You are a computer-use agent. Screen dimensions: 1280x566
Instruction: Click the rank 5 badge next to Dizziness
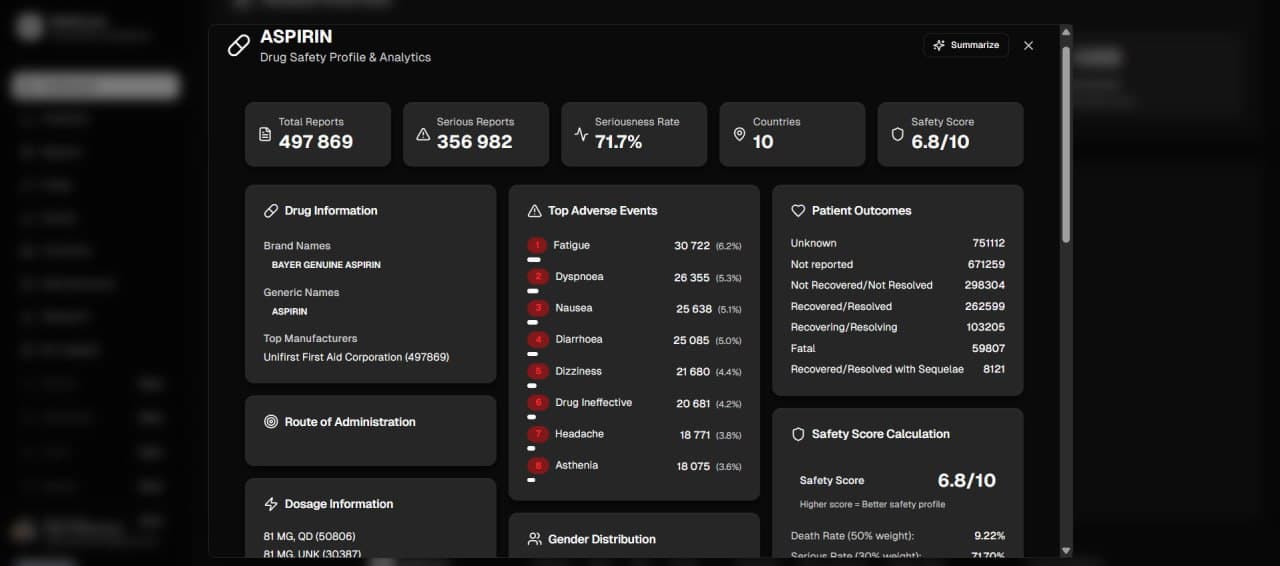coord(538,371)
